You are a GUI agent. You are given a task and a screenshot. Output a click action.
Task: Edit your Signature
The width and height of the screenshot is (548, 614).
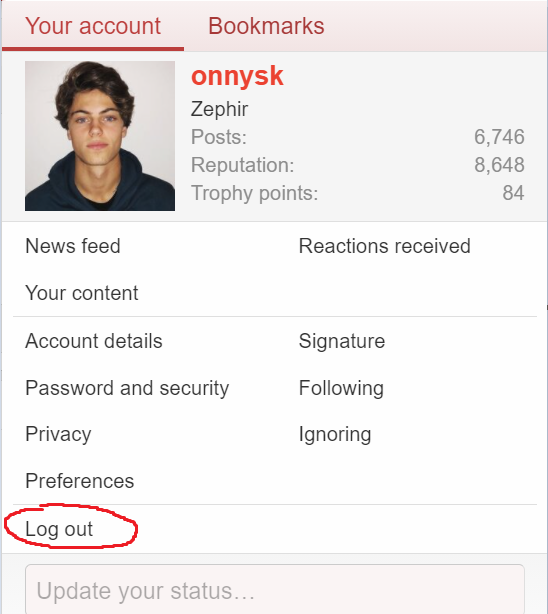pos(342,341)
